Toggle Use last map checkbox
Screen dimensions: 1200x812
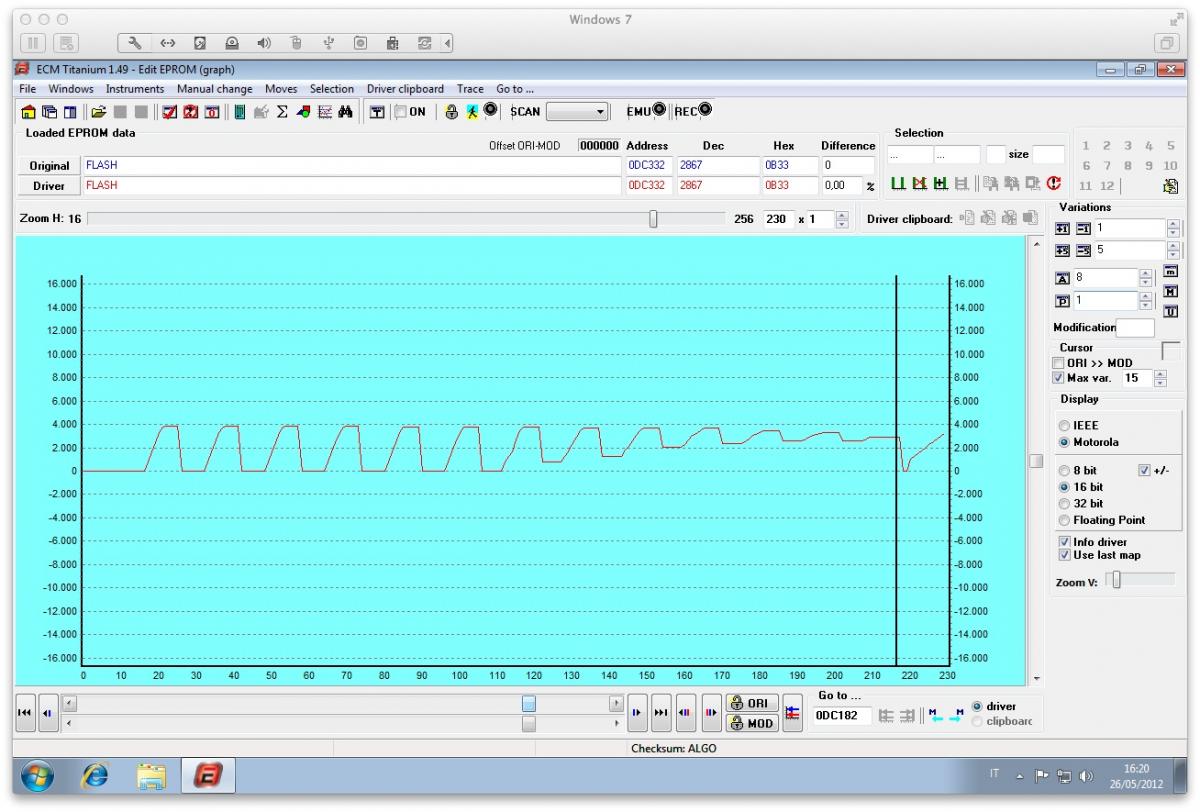(1065, 555)
